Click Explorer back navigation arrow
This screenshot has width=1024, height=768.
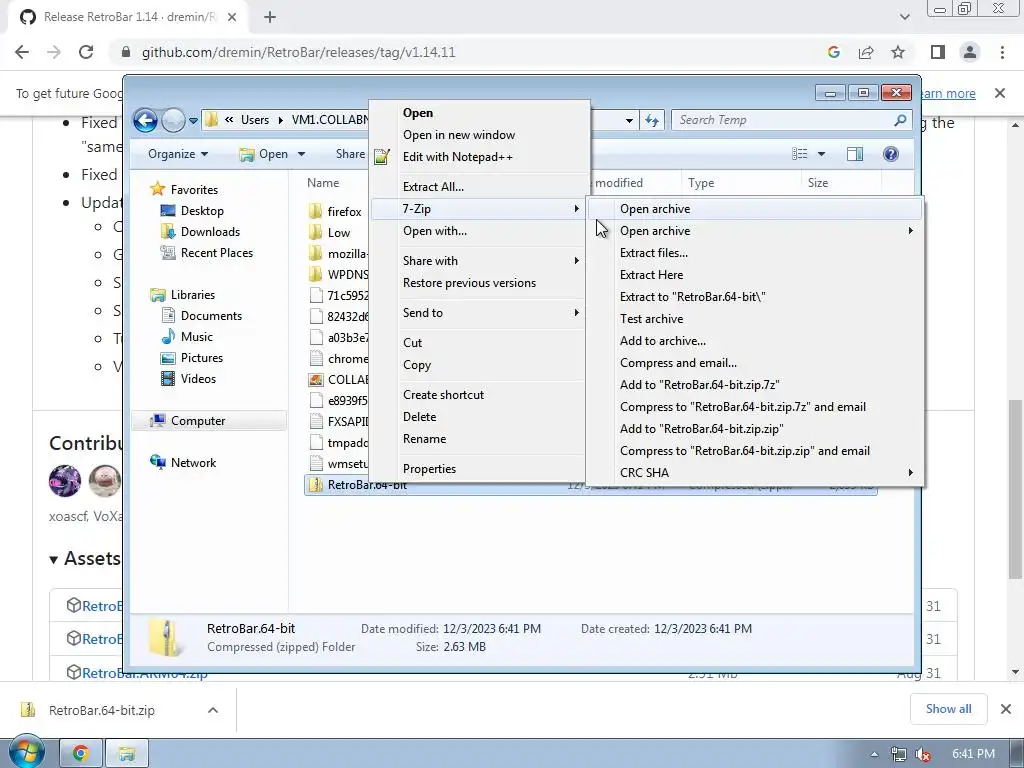(145, 120)
